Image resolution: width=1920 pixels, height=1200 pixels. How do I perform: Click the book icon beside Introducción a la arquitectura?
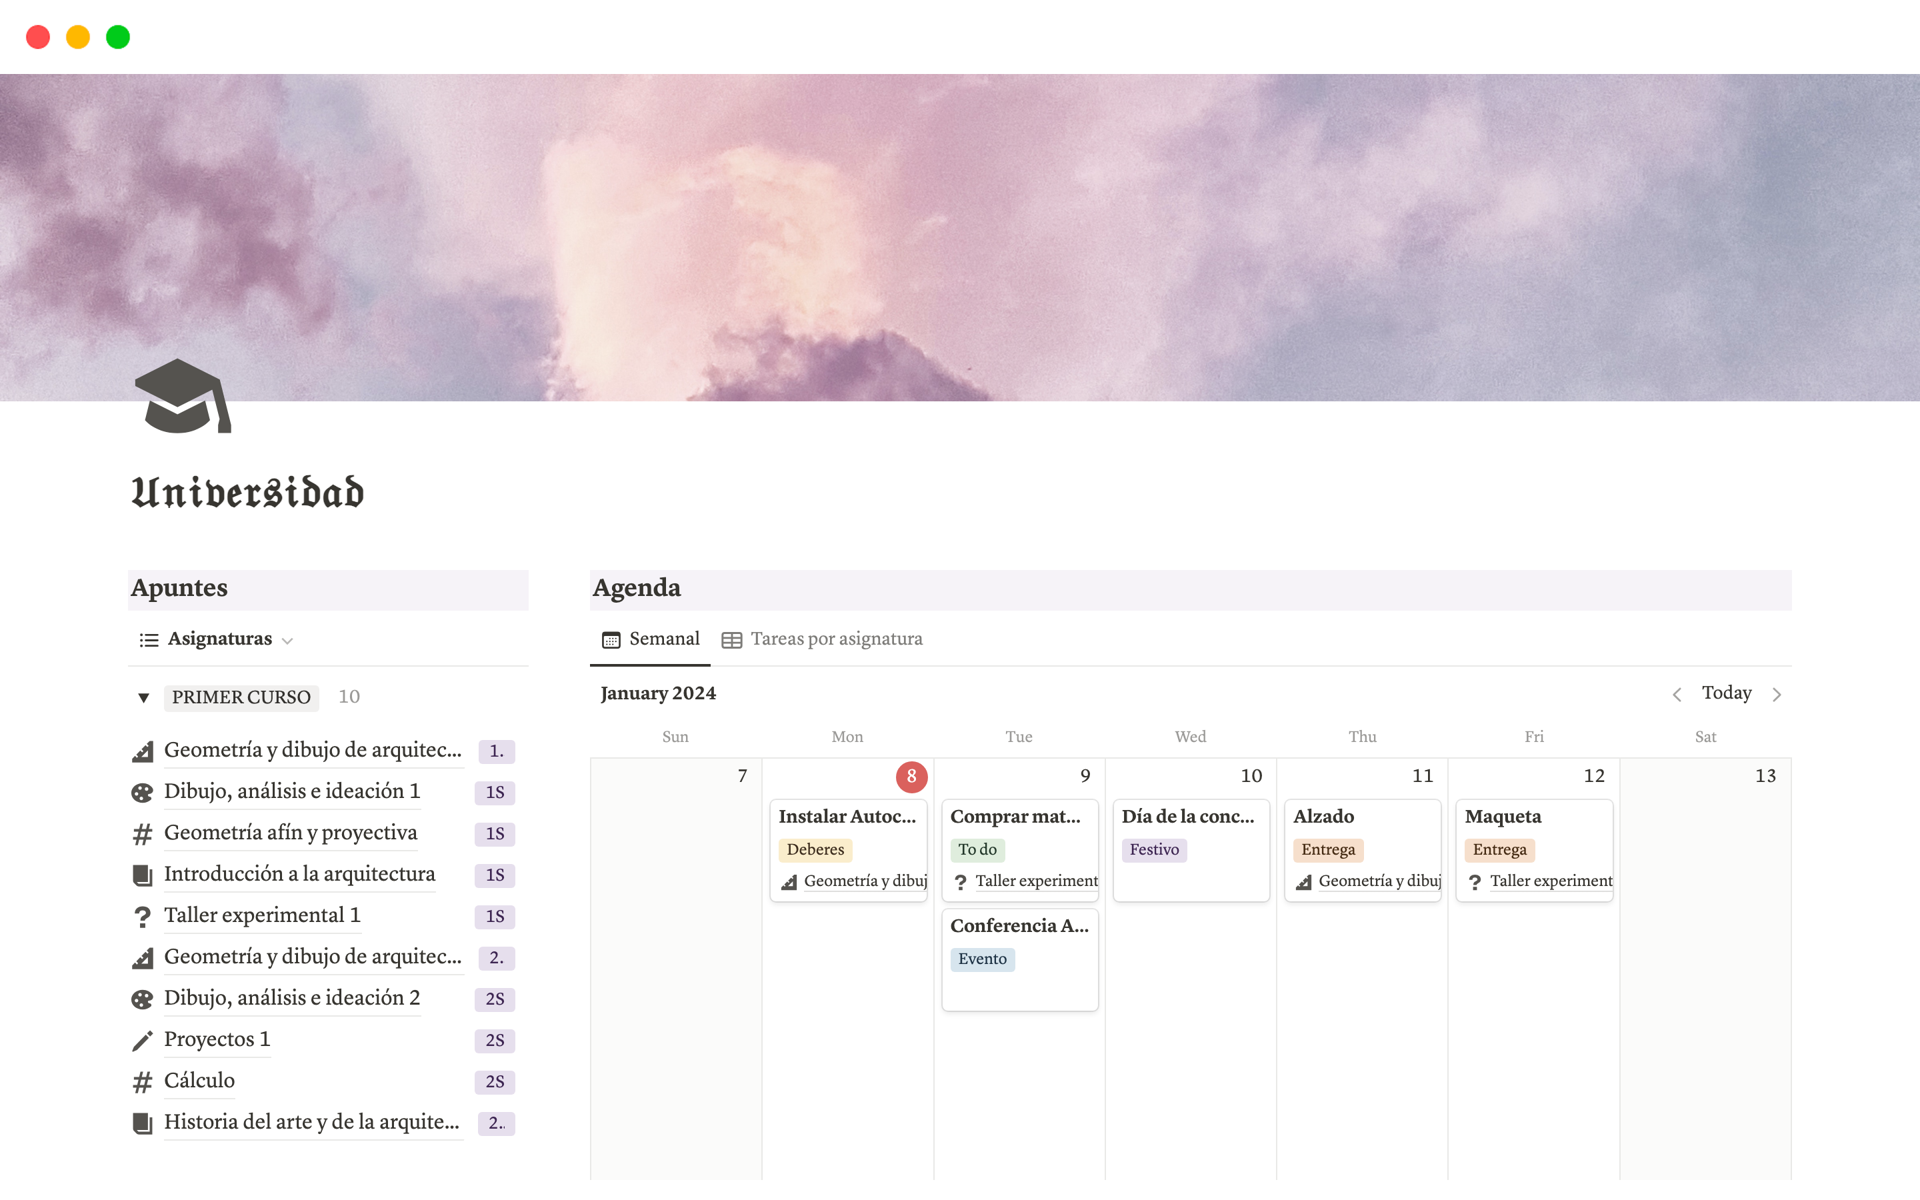click(x=143, y=874)
